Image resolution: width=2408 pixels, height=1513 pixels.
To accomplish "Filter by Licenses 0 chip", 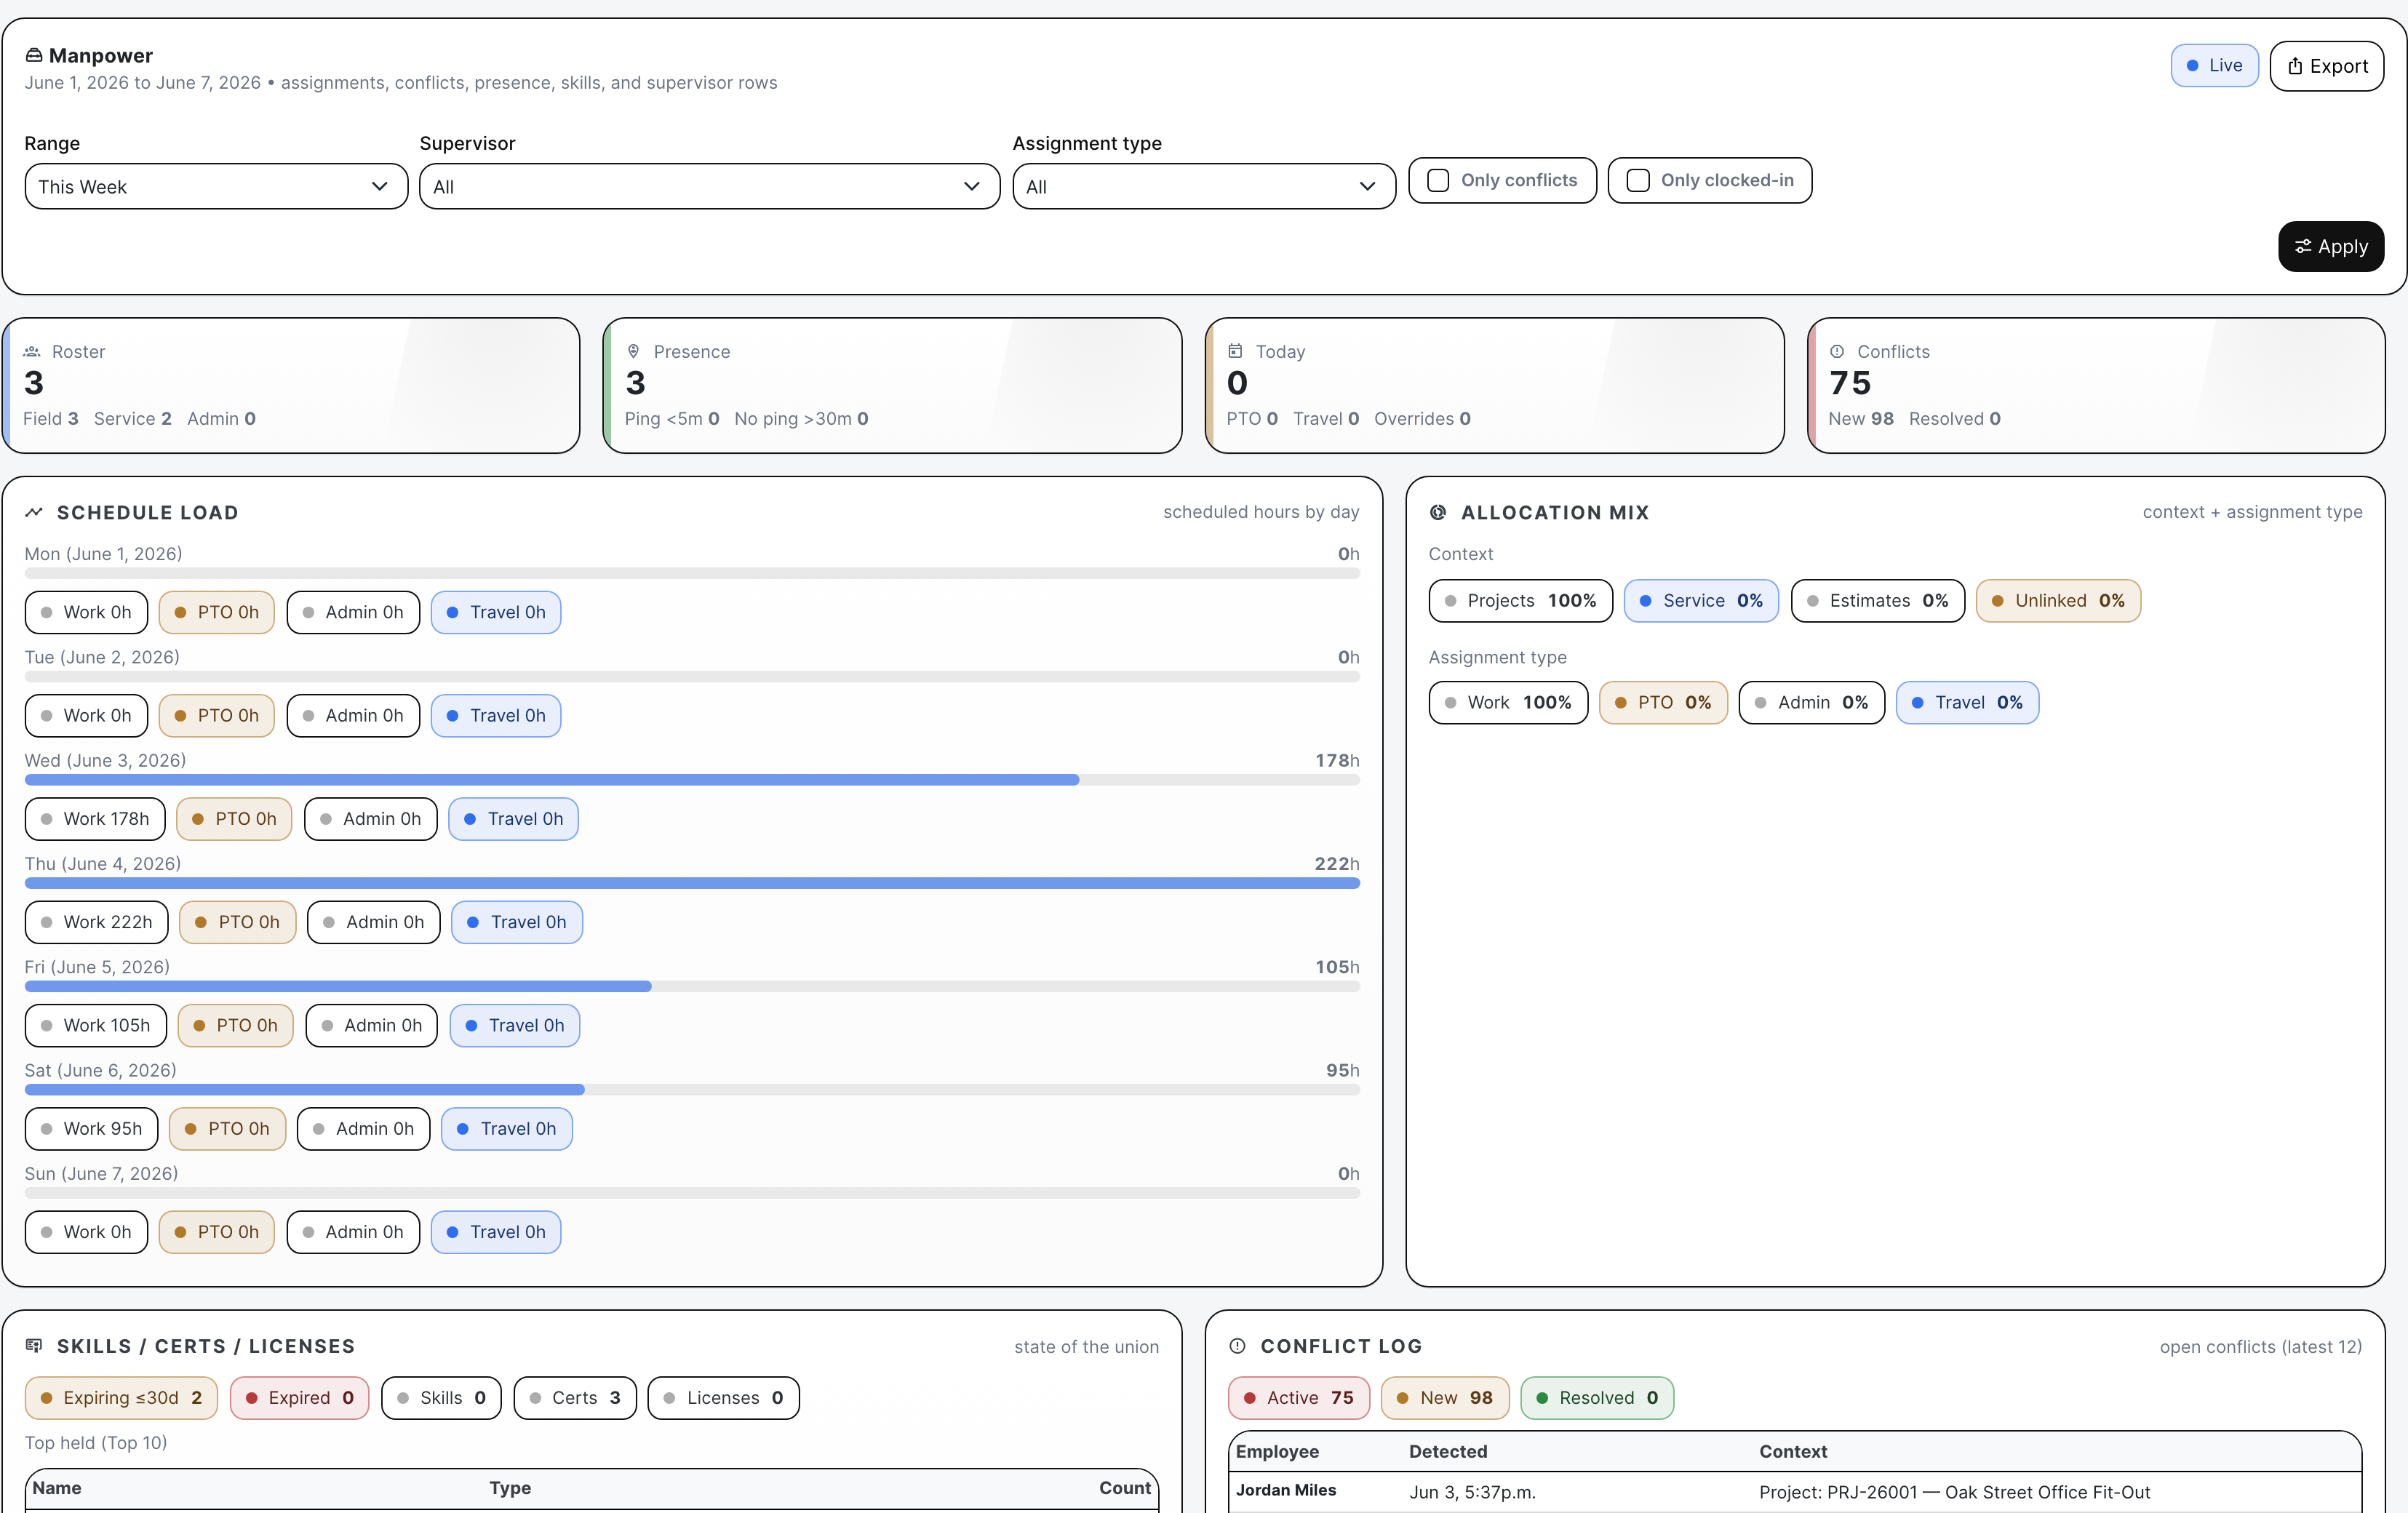I will pos(723,1398).
